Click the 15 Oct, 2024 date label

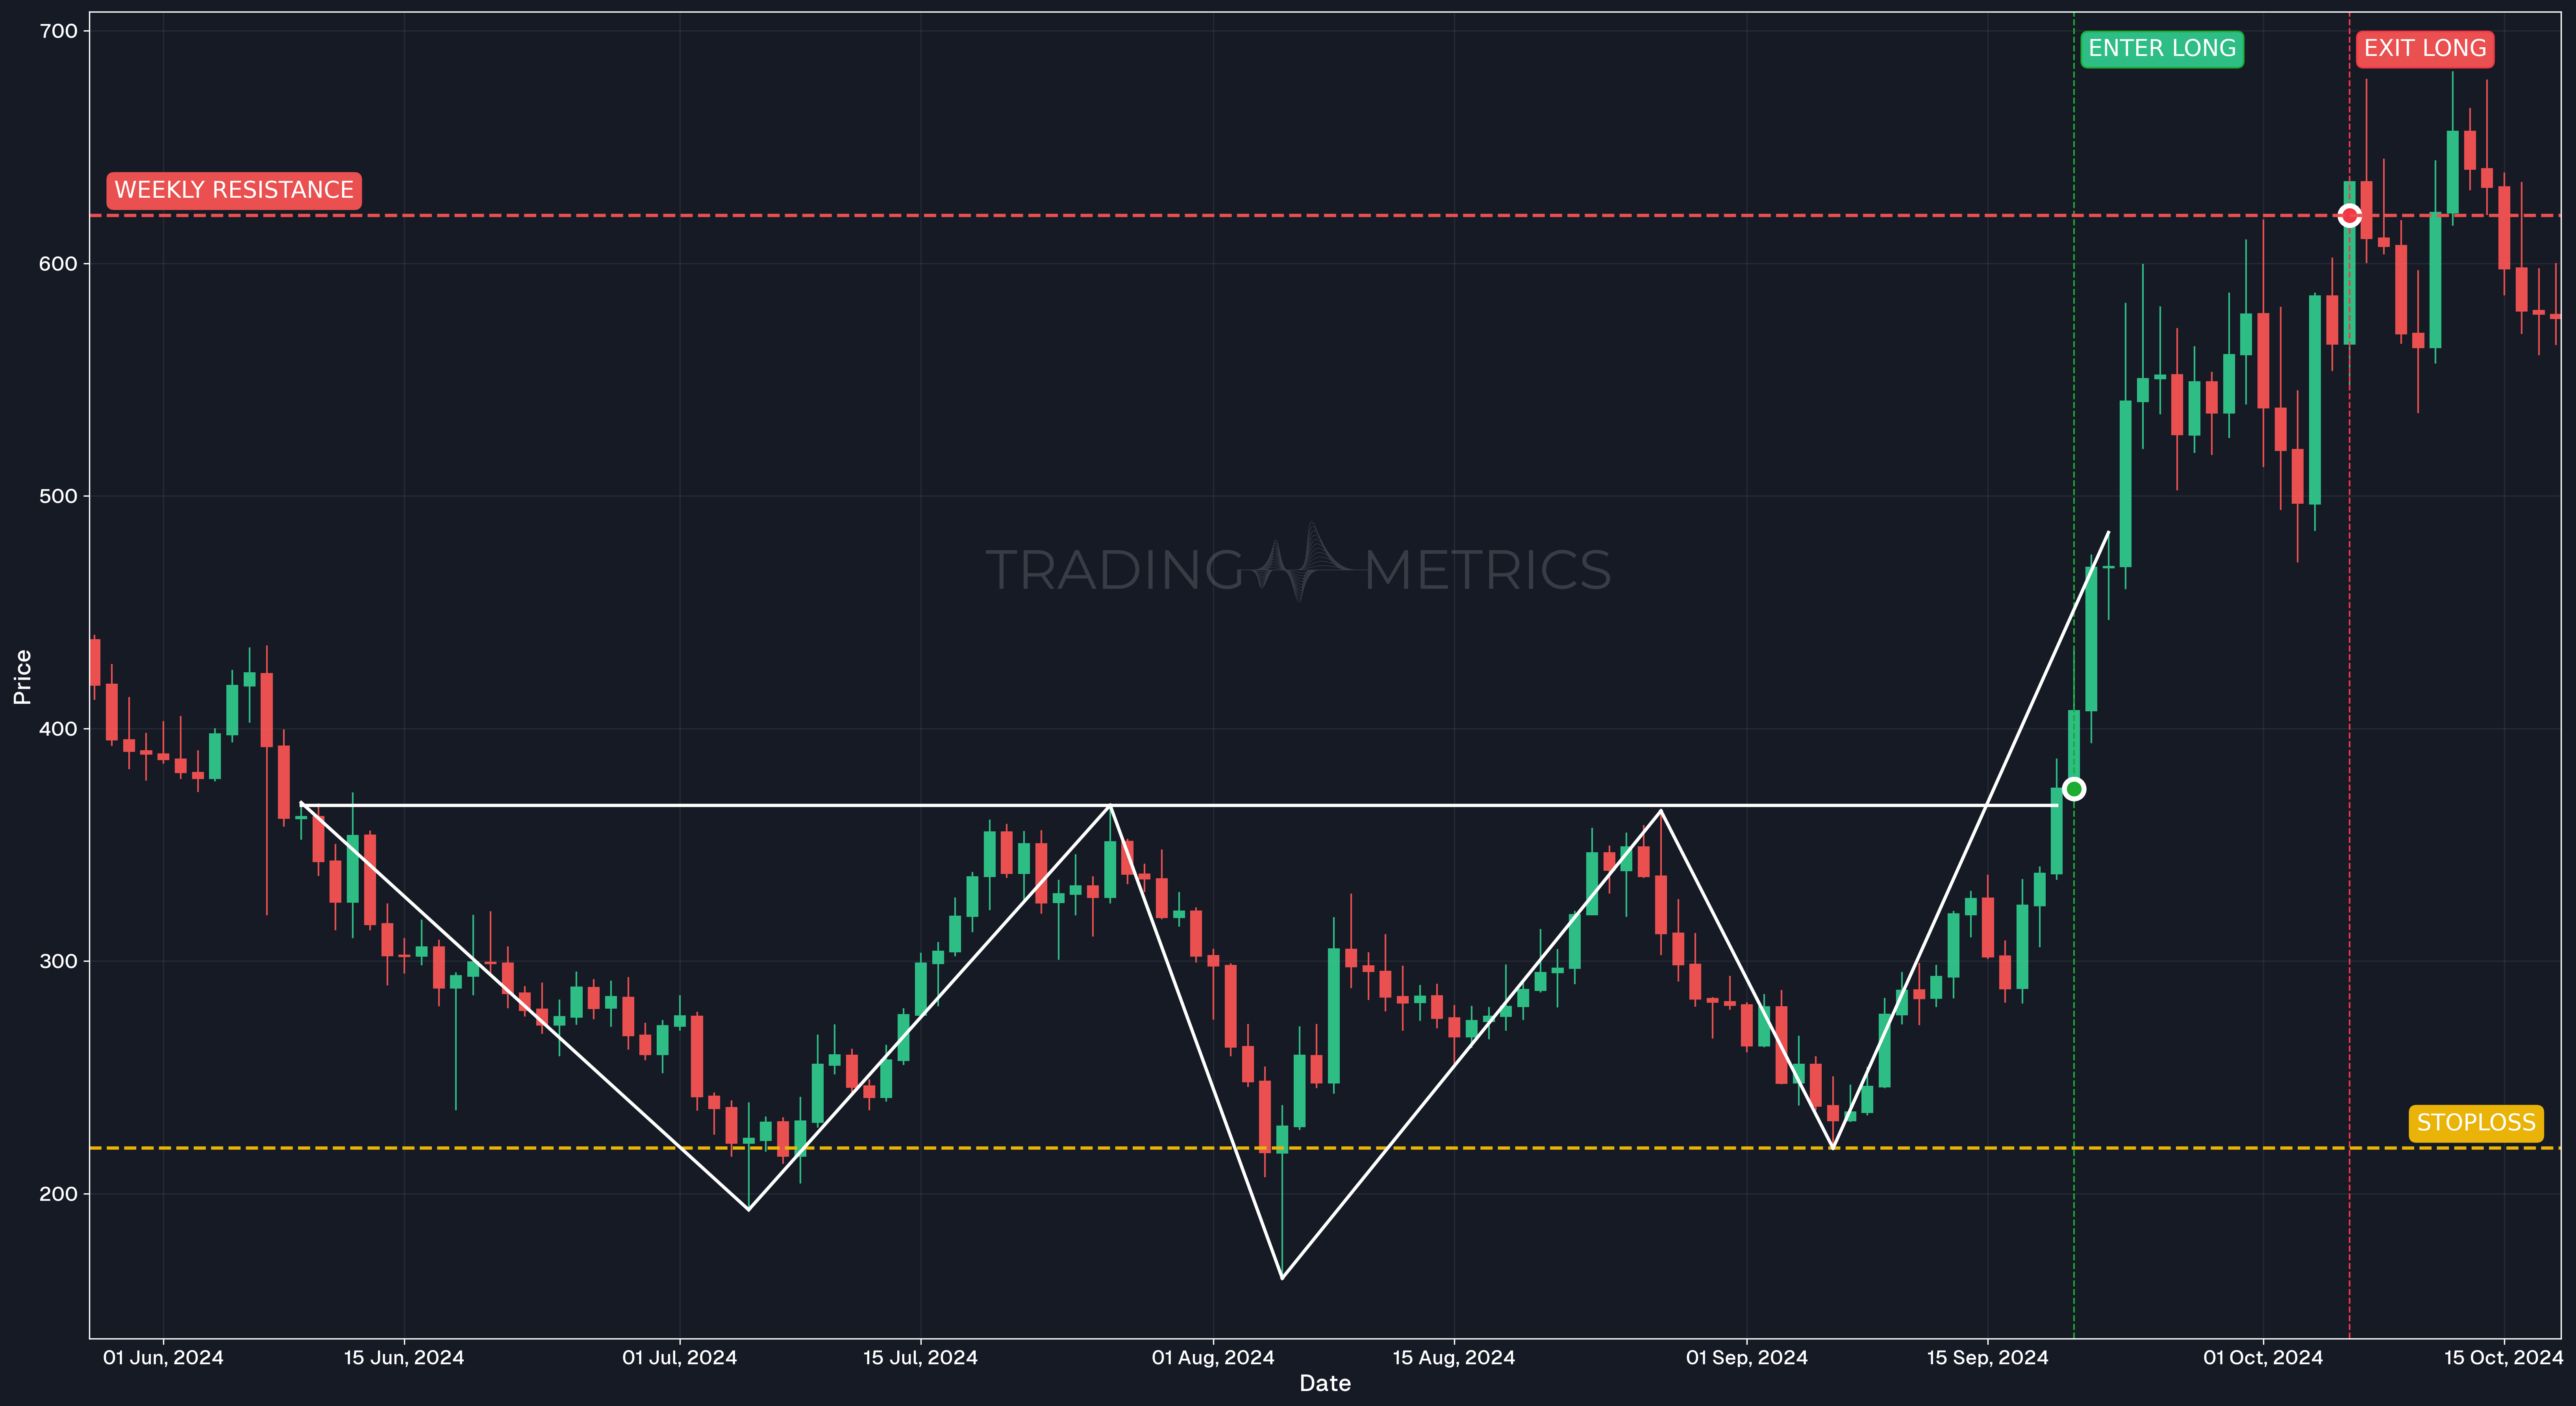click(2504, 1357)
